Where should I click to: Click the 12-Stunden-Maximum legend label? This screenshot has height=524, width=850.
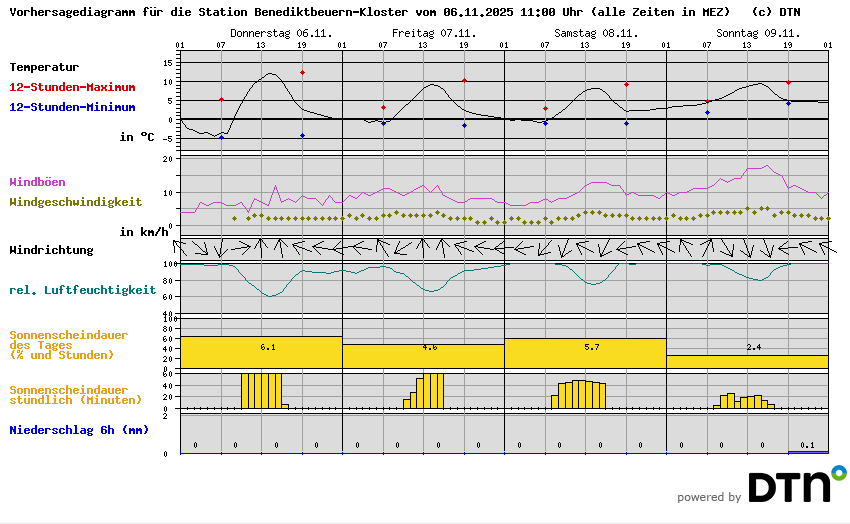point(72,87)
